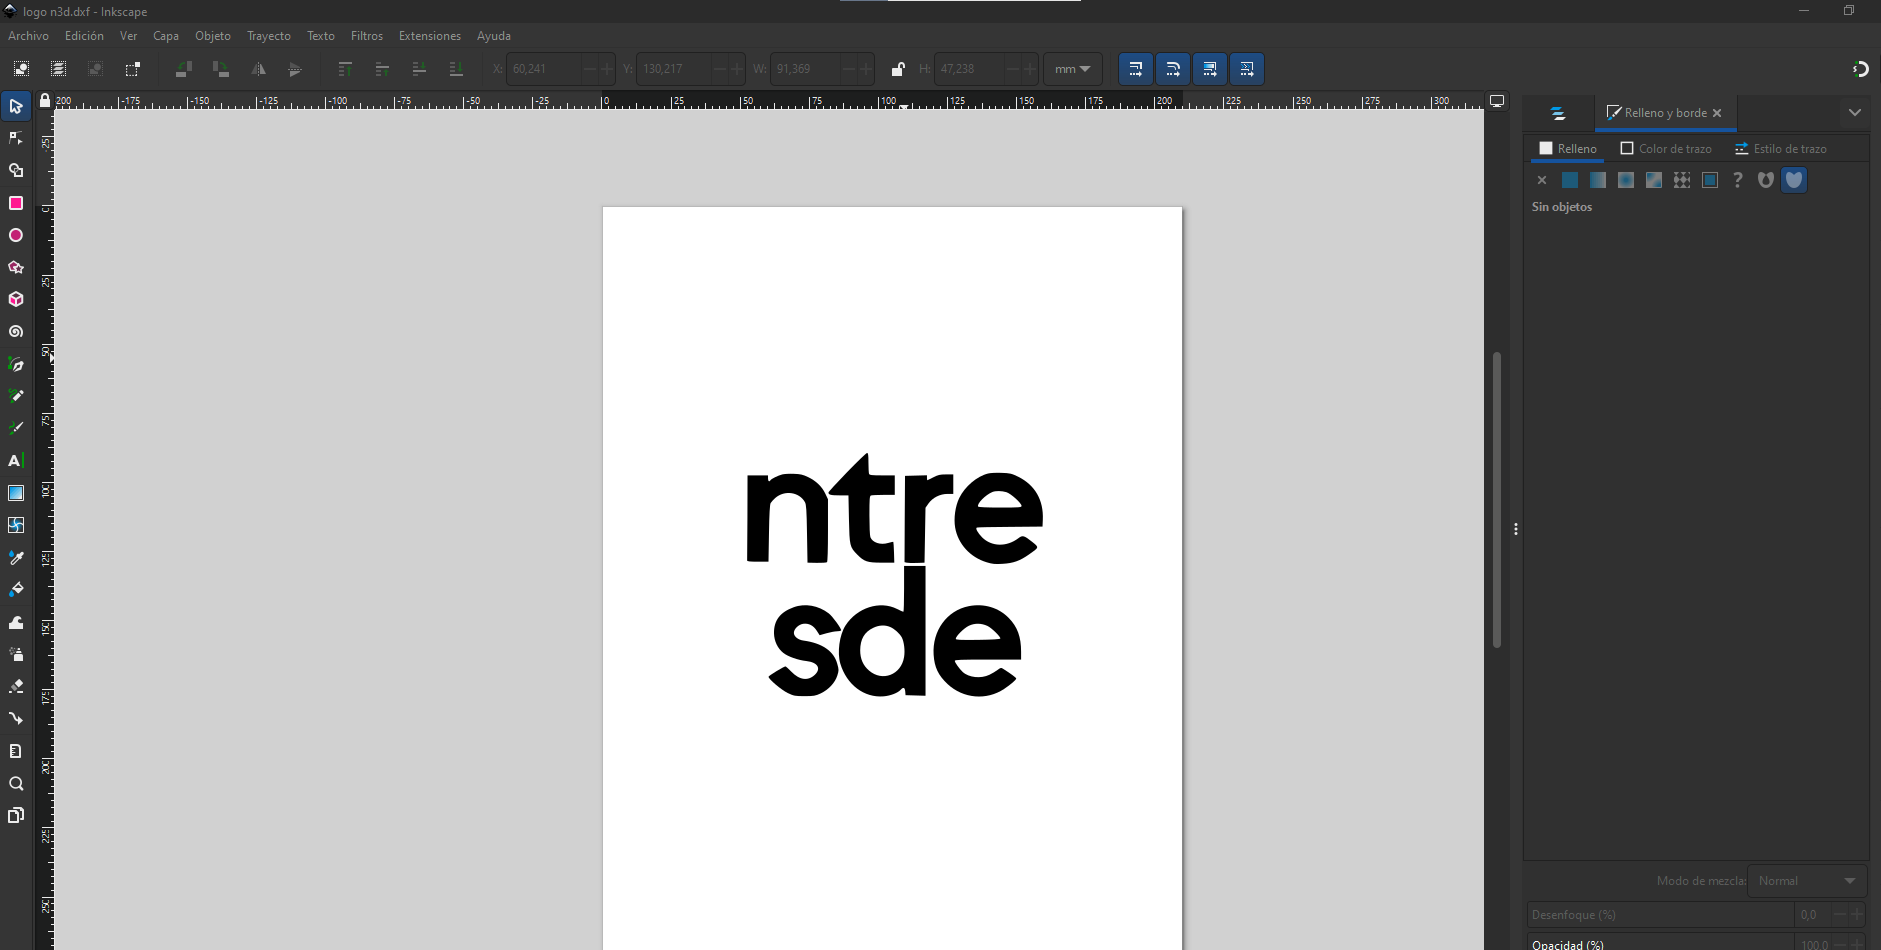
Task: Select the Tweak tool
Action: point(16,622)
